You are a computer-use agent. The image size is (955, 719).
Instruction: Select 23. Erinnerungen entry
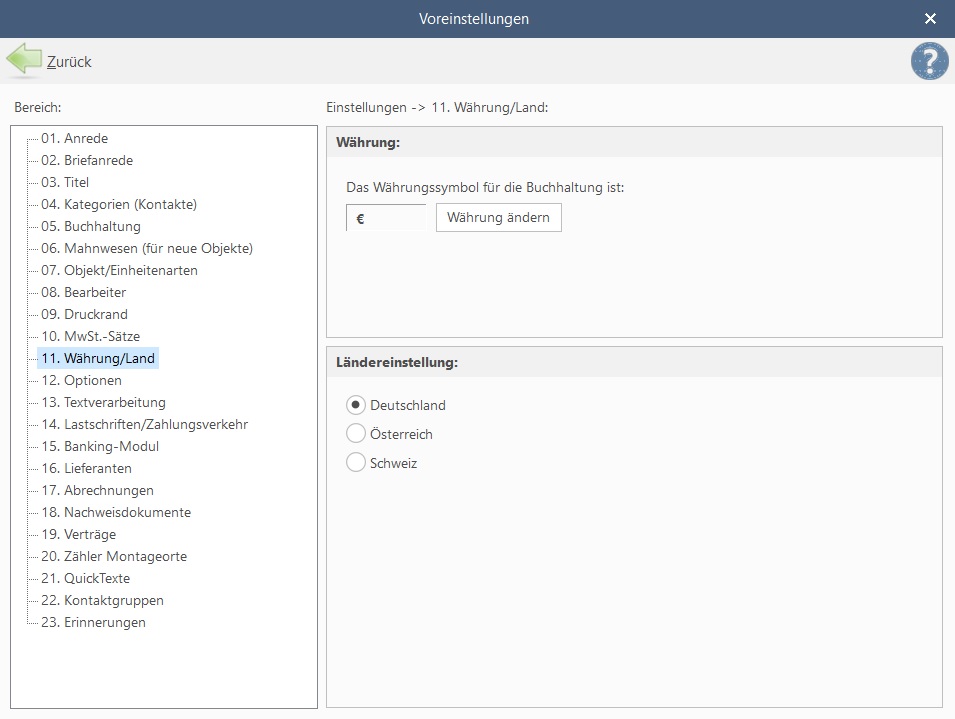pyautogui.click(x=93, y=622)
